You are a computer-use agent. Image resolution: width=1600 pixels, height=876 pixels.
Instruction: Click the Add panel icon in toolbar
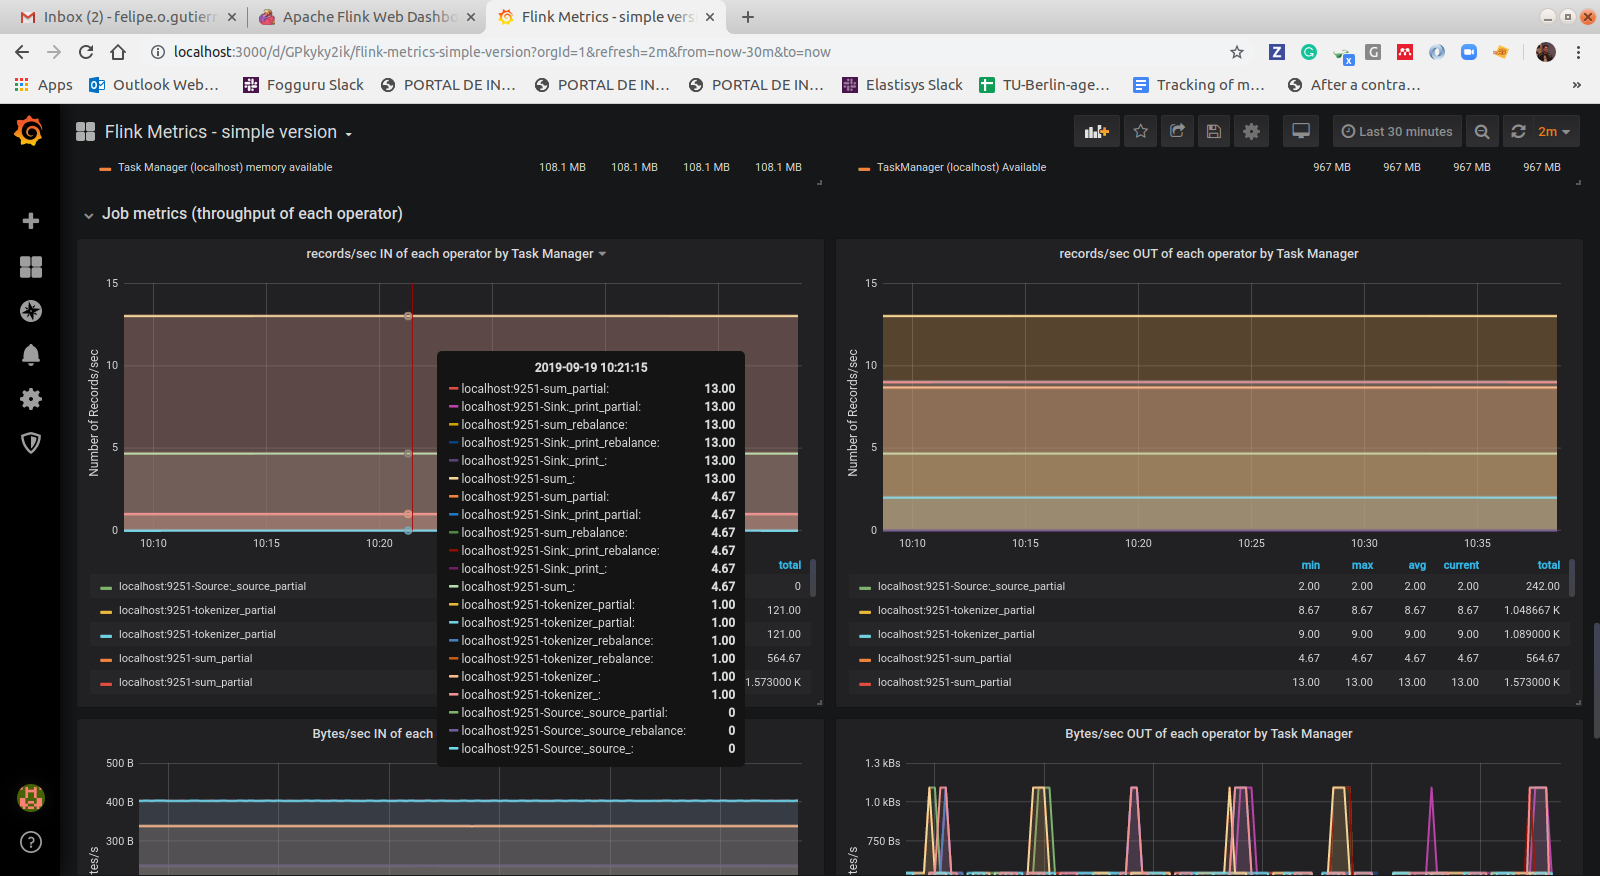[x=1097, y=132]
